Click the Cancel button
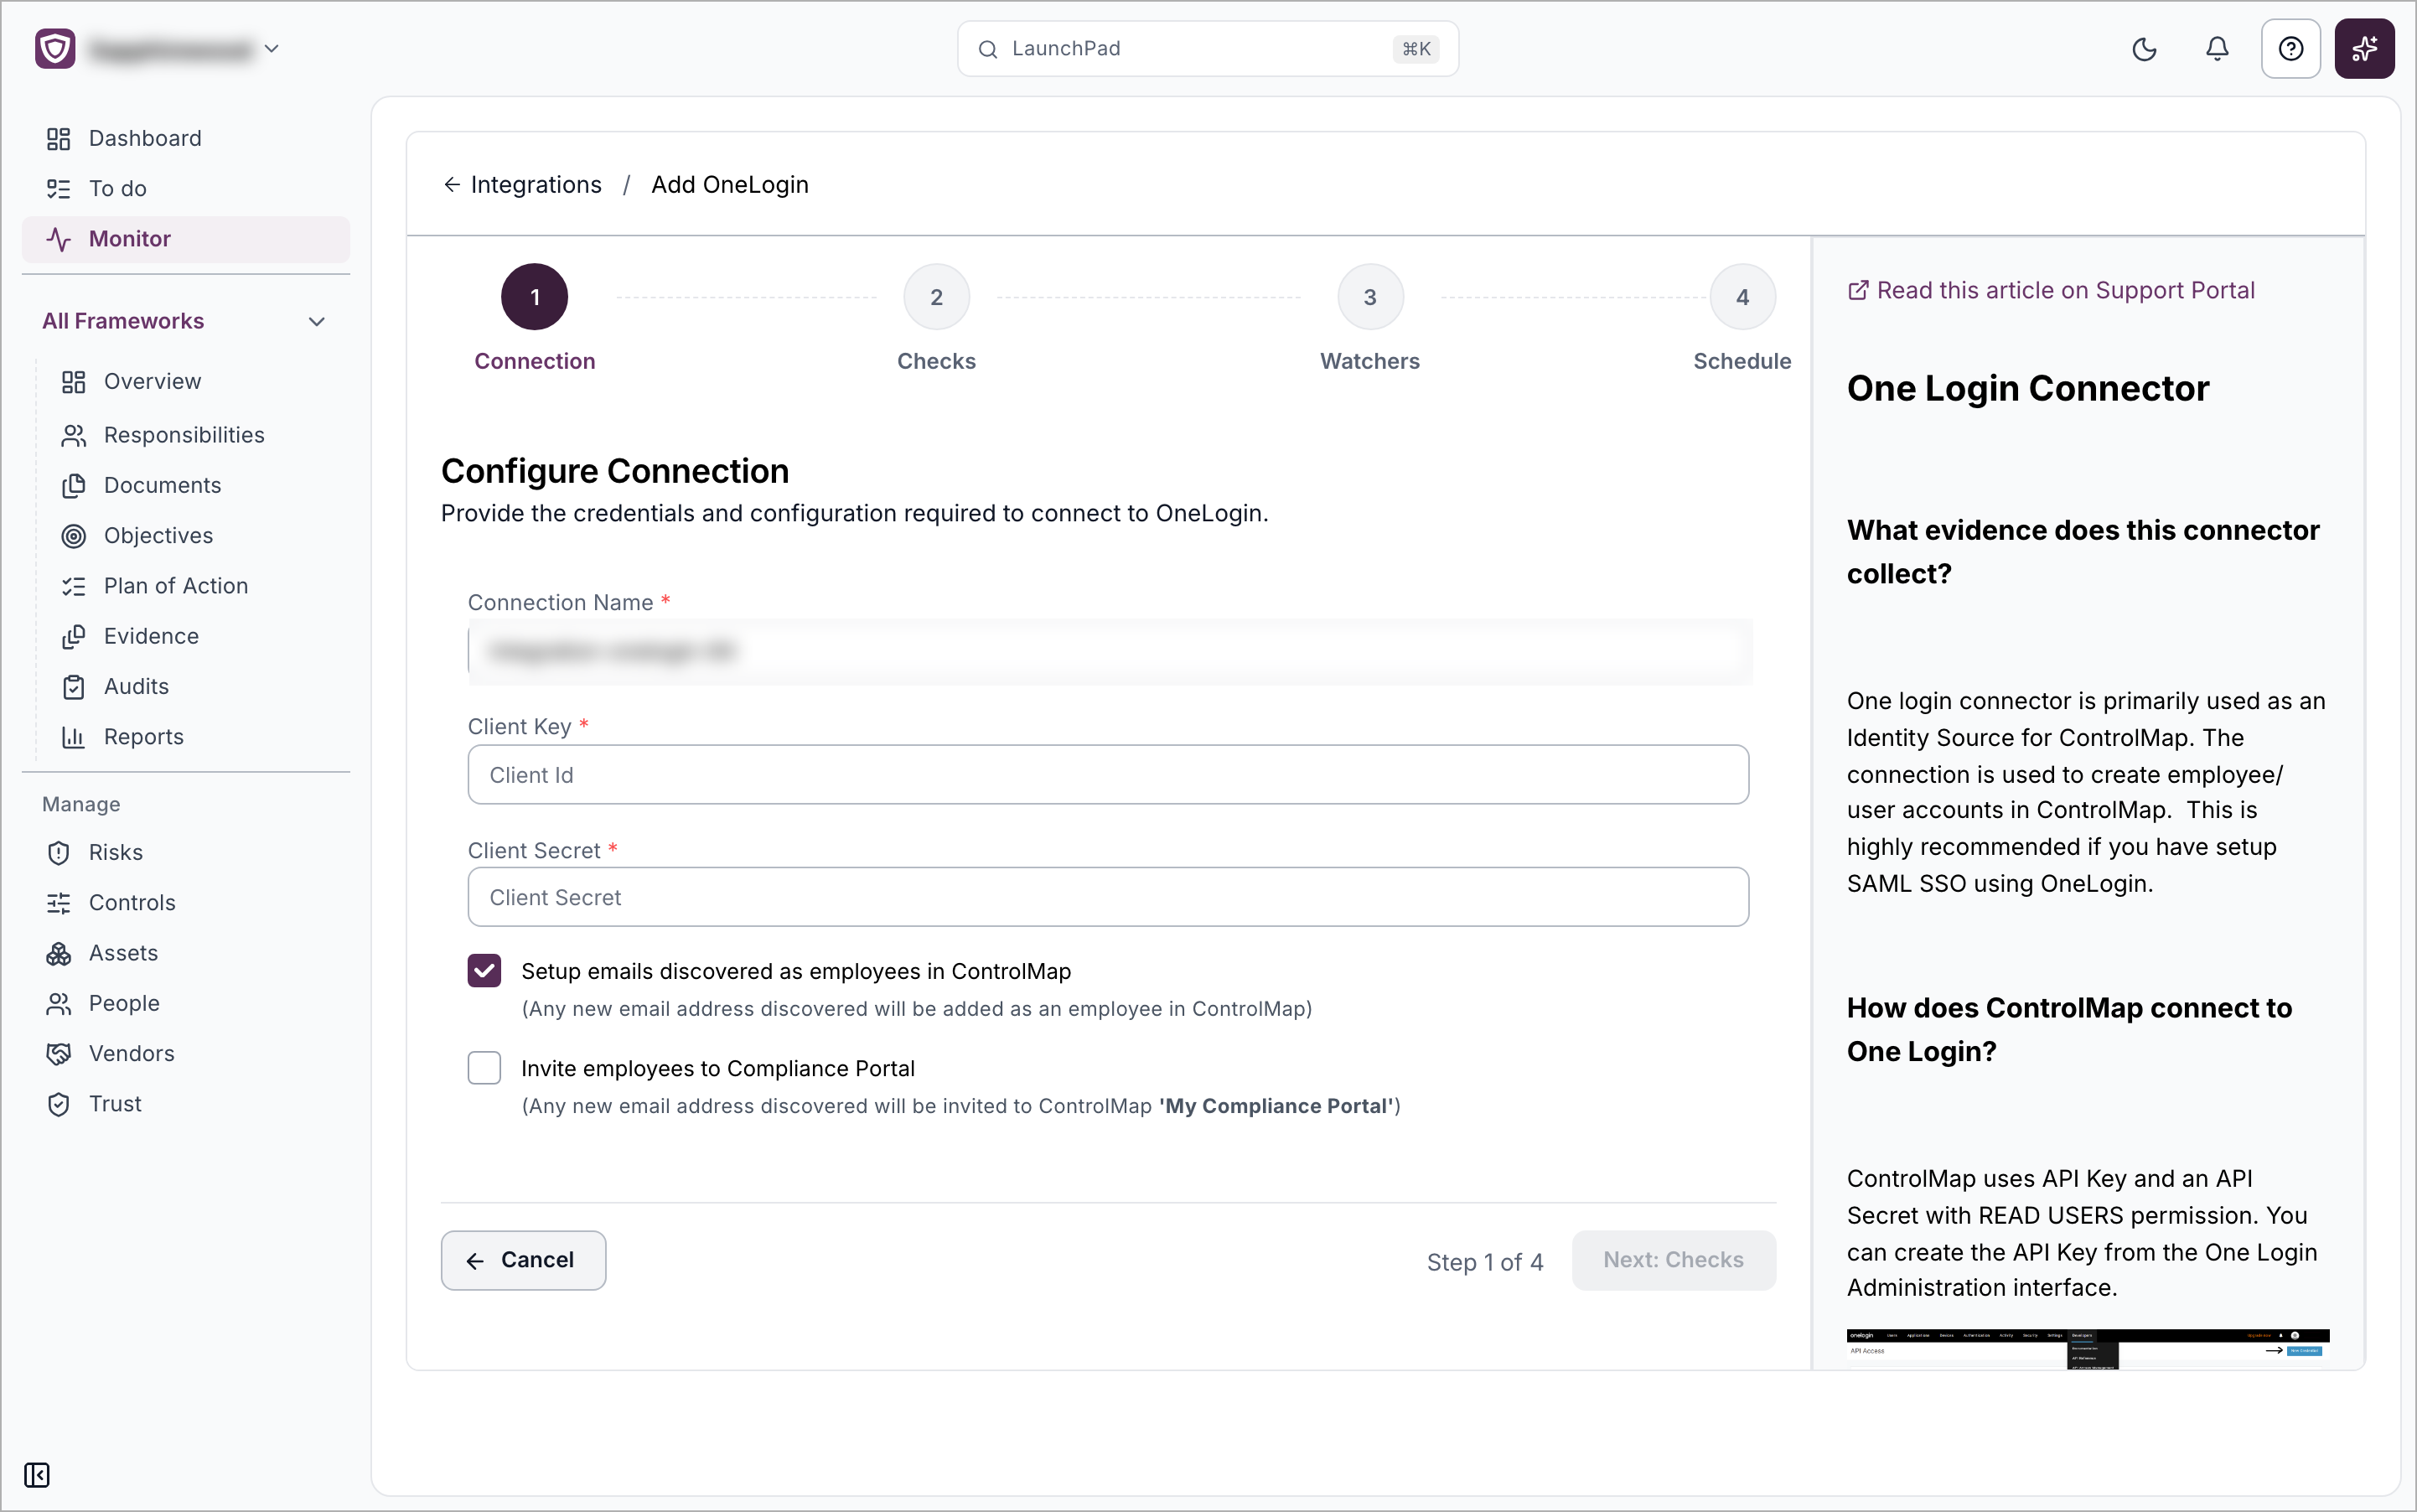Screen dimensions: 2417x1512 (523, 1260)
